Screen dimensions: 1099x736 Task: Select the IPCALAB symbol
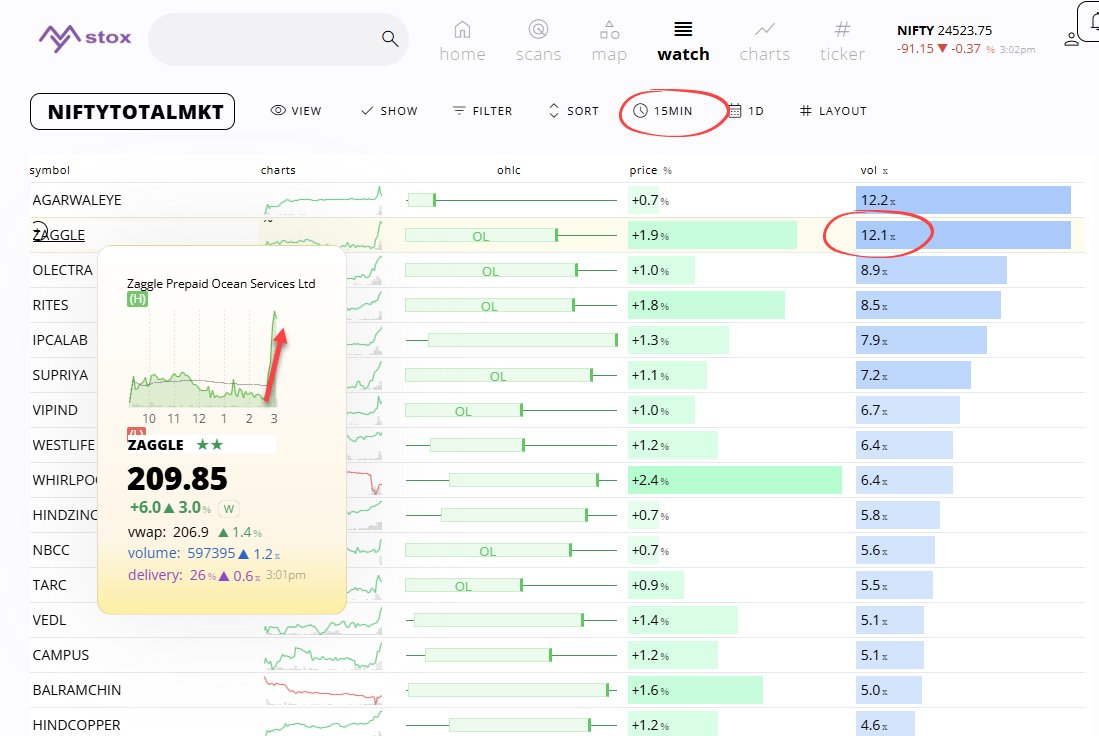point(60,341)
